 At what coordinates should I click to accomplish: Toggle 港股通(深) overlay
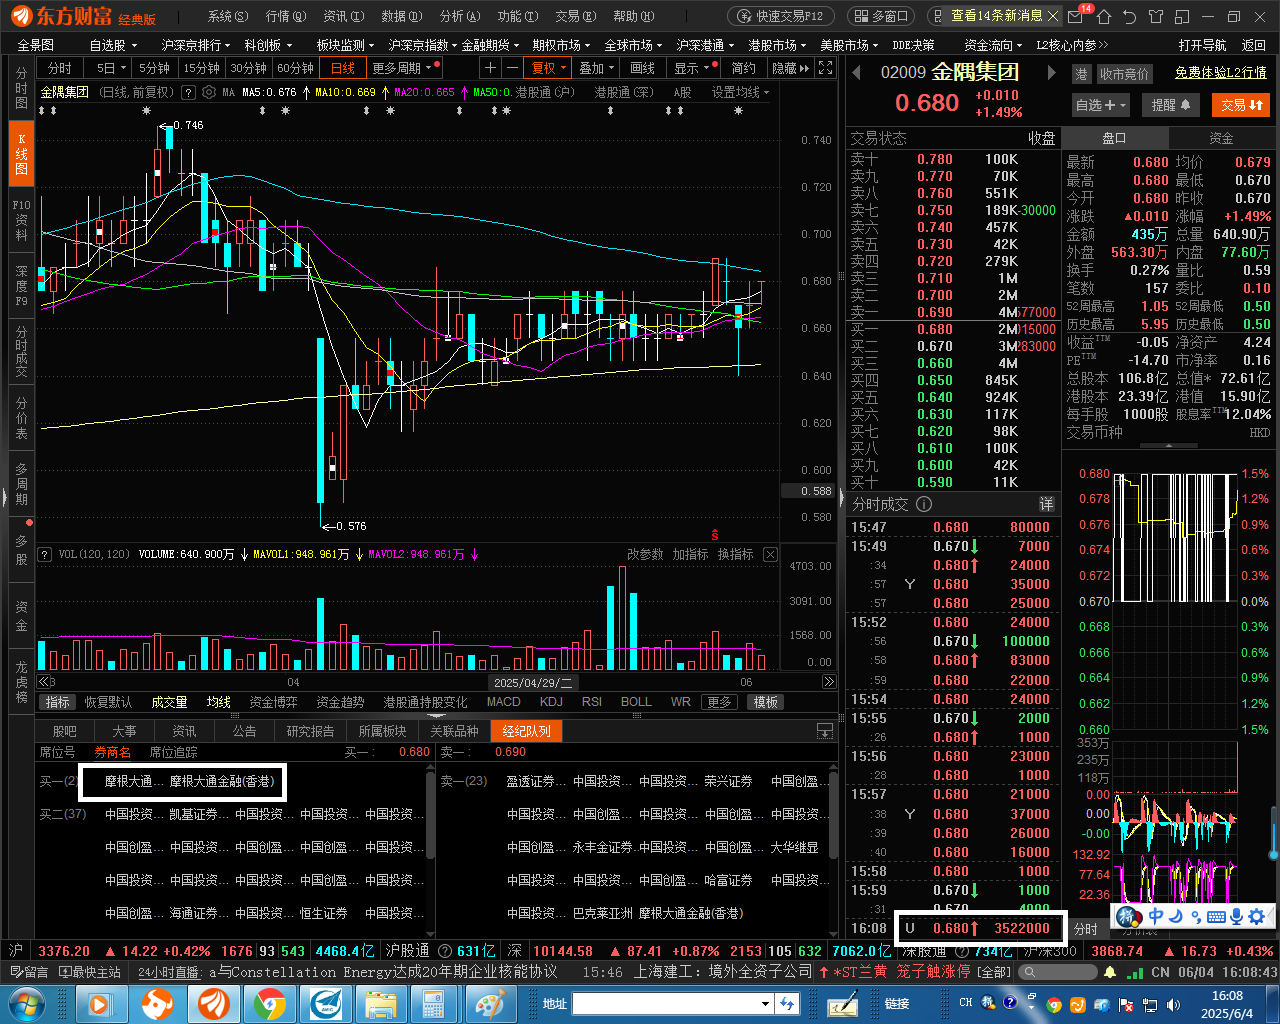click(x=624, y=92)
